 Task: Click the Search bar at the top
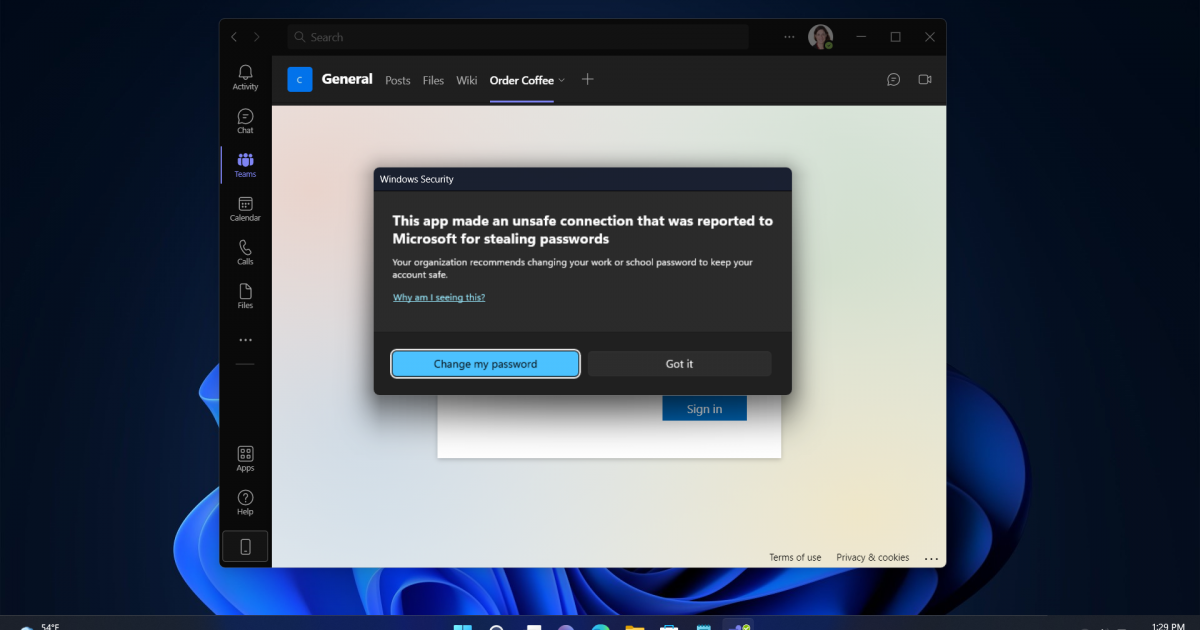517,36
